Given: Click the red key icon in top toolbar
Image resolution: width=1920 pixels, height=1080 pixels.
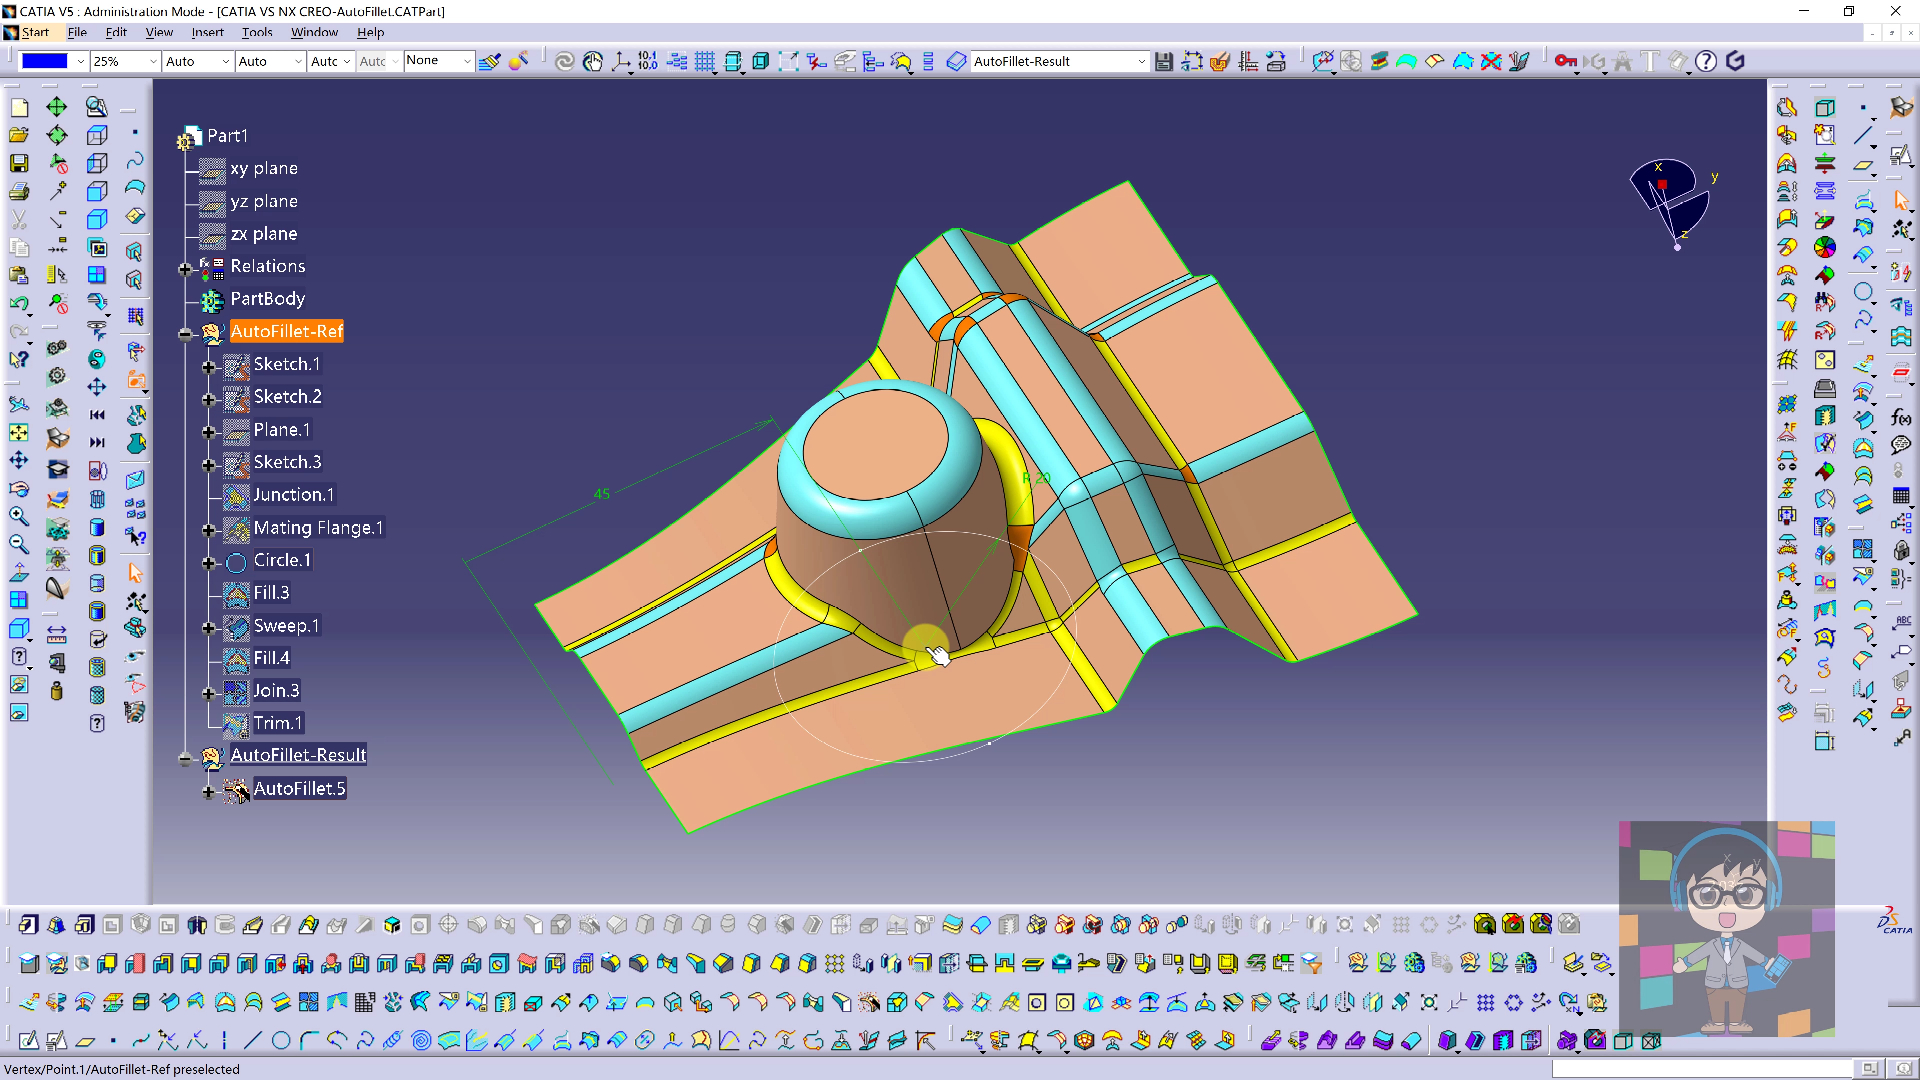Looking at the screenshot, I should tap(1565, 62).
